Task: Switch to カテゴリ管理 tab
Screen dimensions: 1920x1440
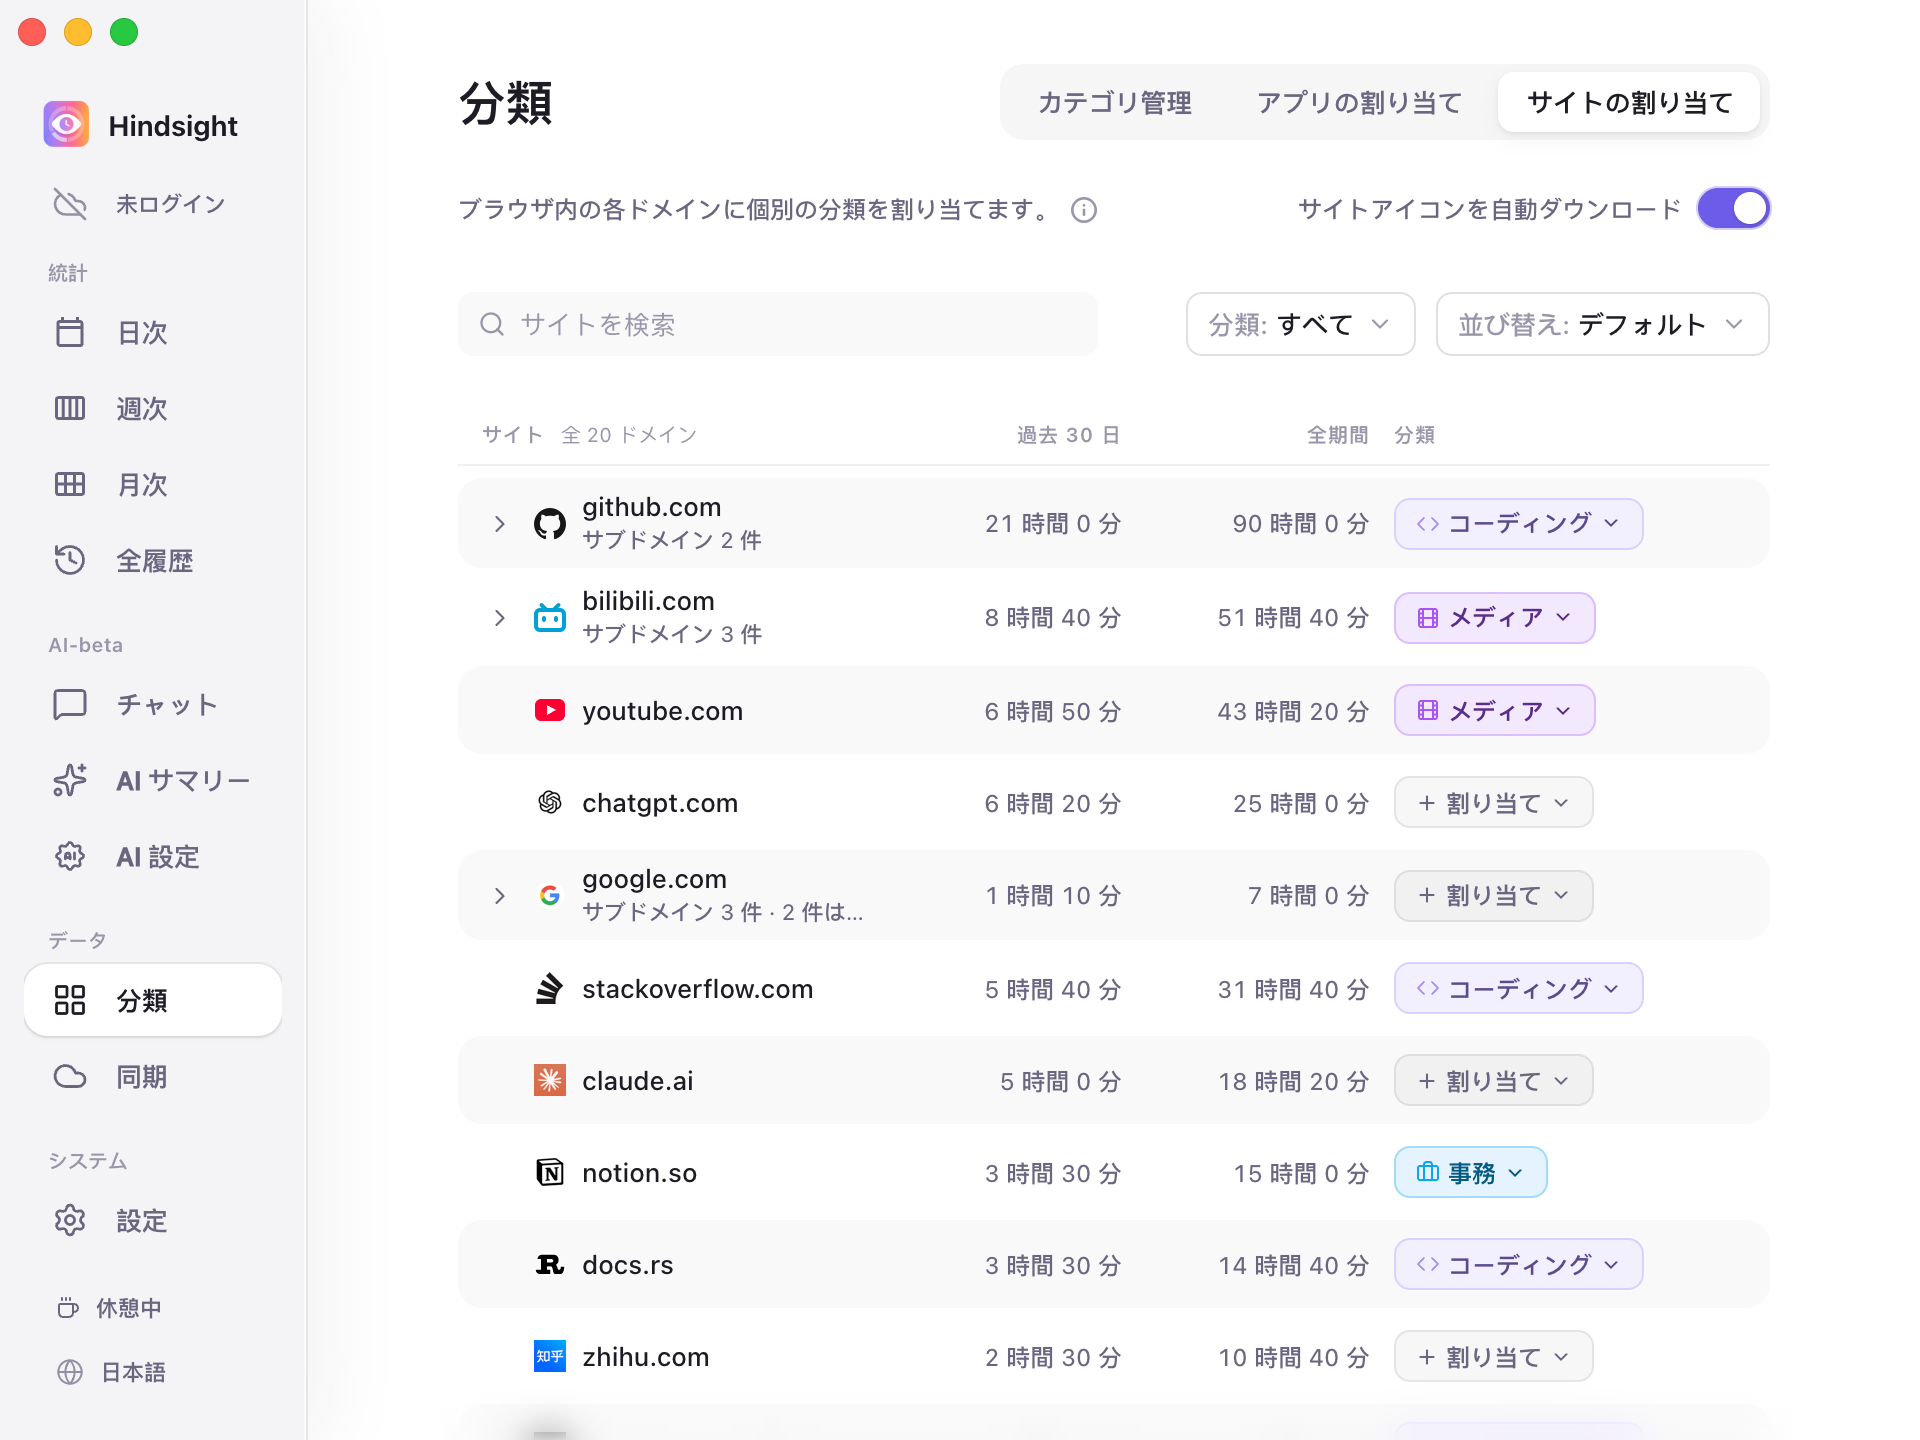Action: coord(1115,102)
